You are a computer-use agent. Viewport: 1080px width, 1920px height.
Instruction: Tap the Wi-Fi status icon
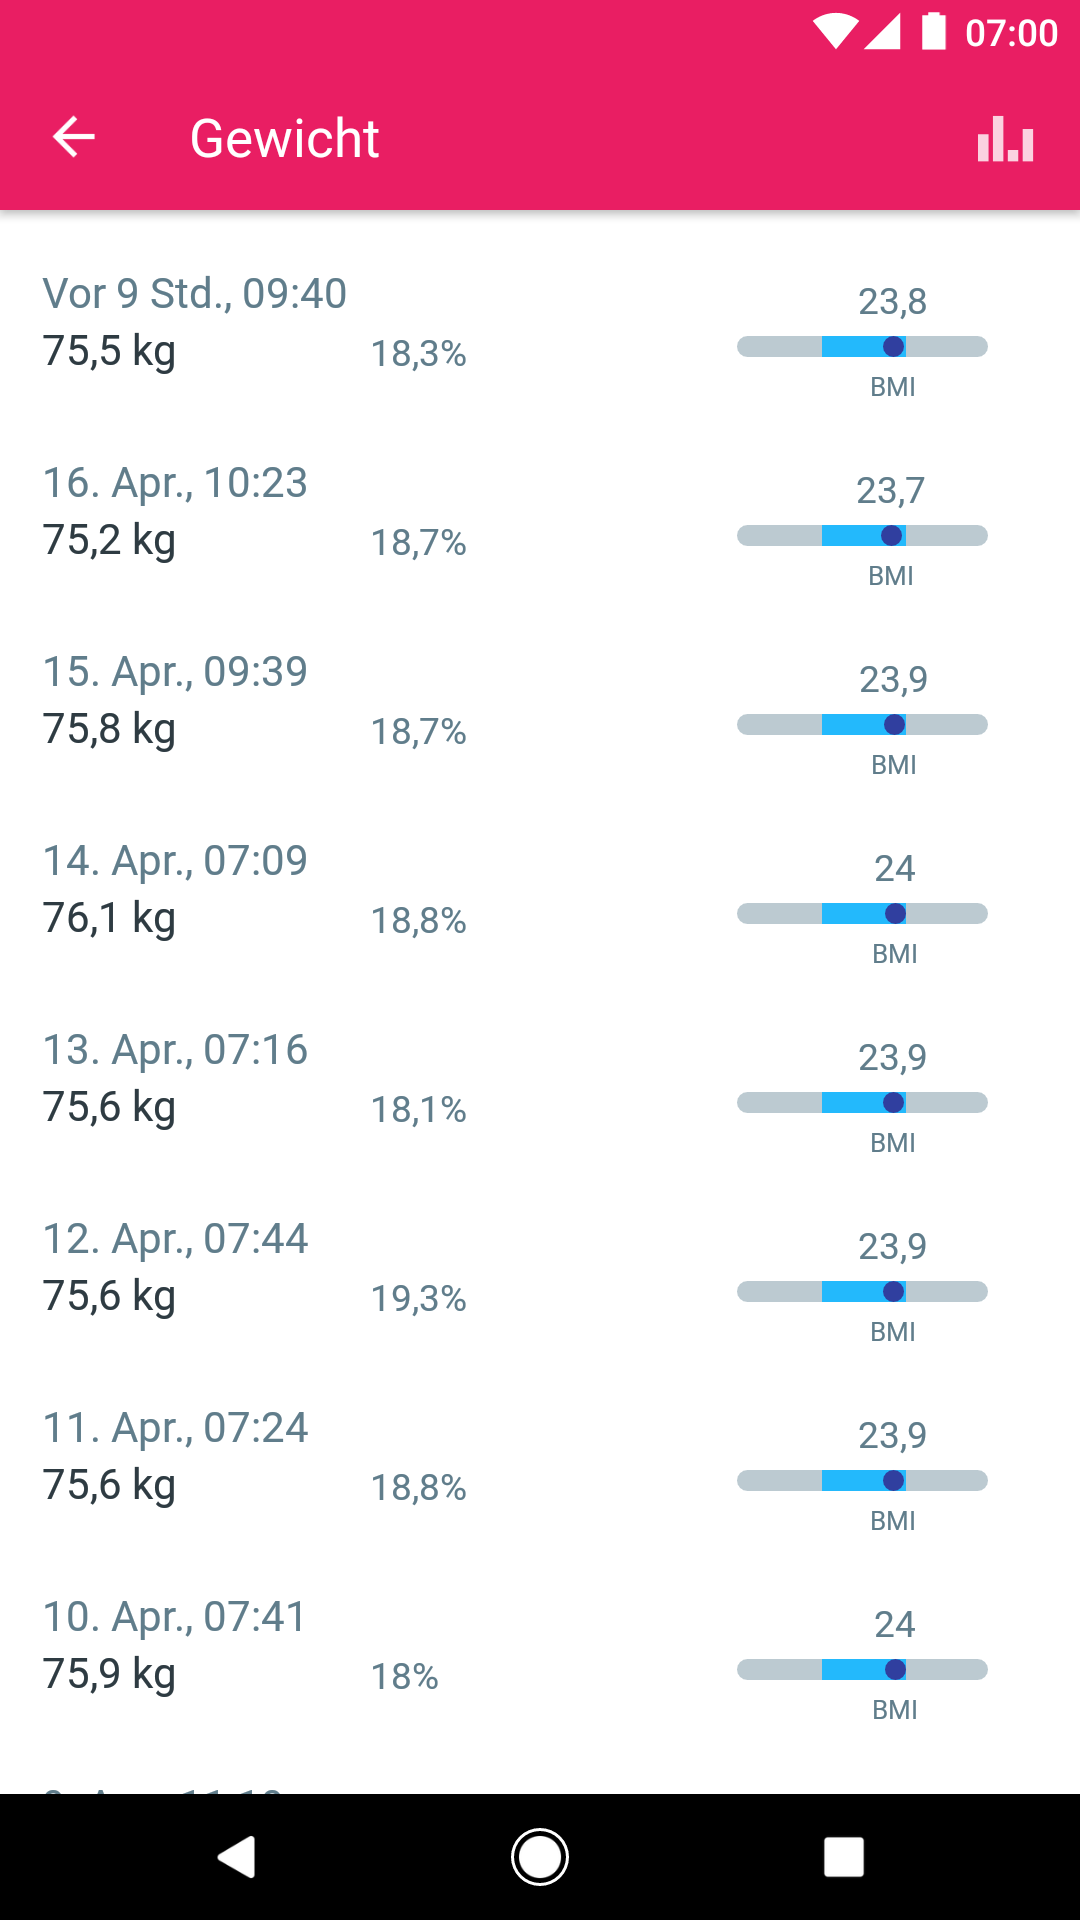tap(834, 32)
